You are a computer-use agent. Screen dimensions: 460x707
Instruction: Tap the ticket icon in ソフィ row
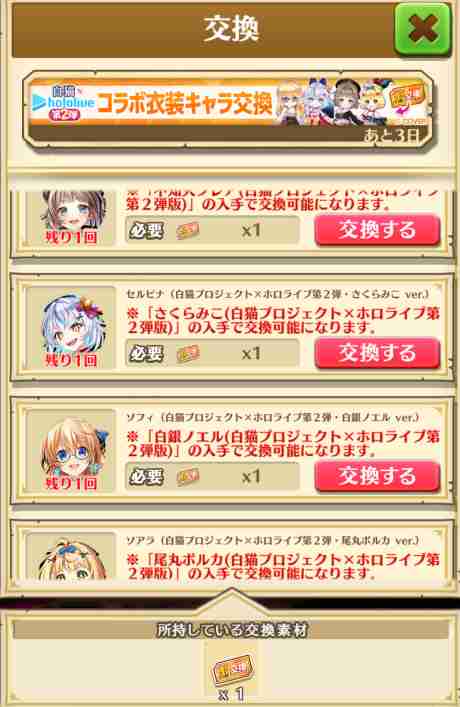point(188,477)
